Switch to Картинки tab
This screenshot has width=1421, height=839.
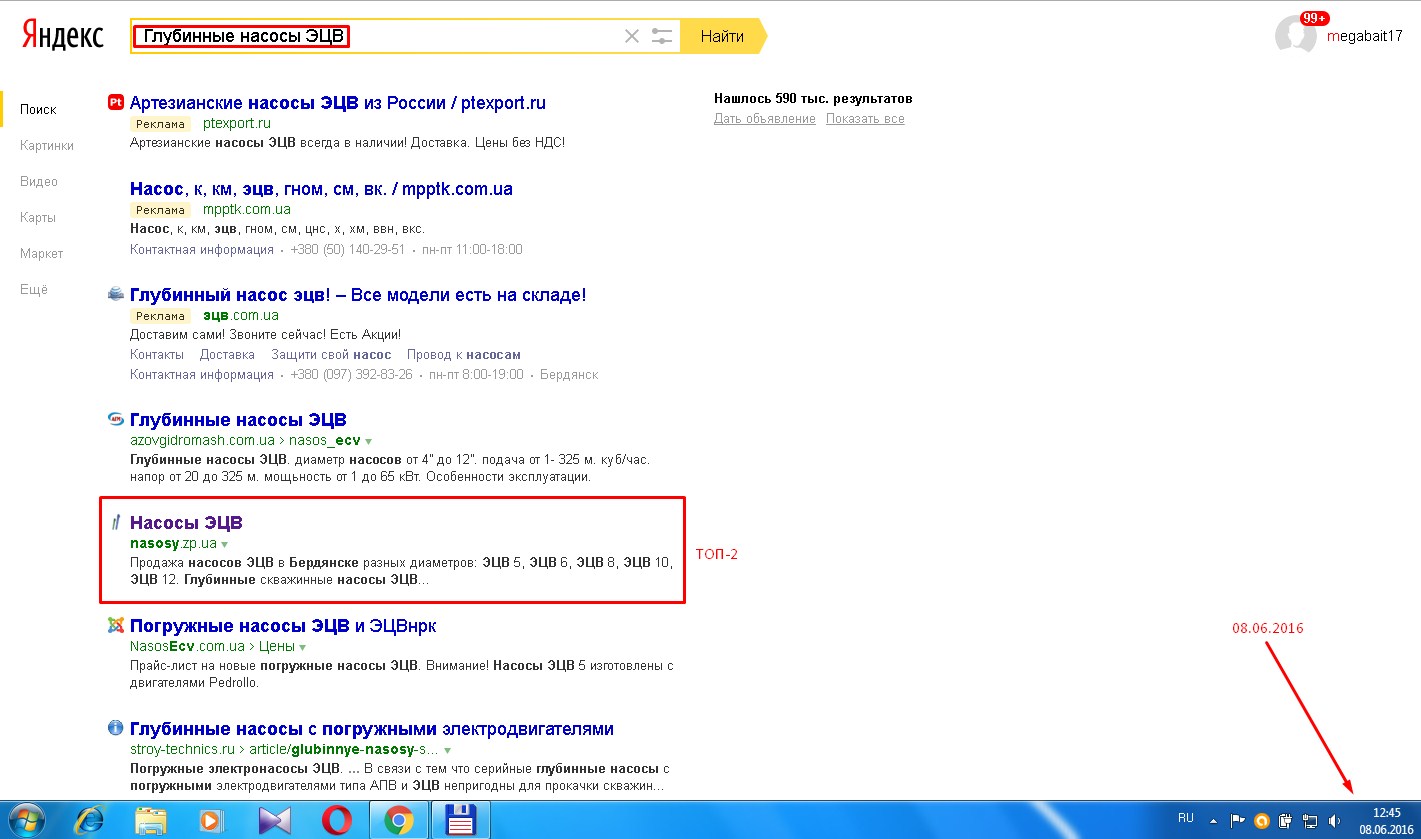47,145
